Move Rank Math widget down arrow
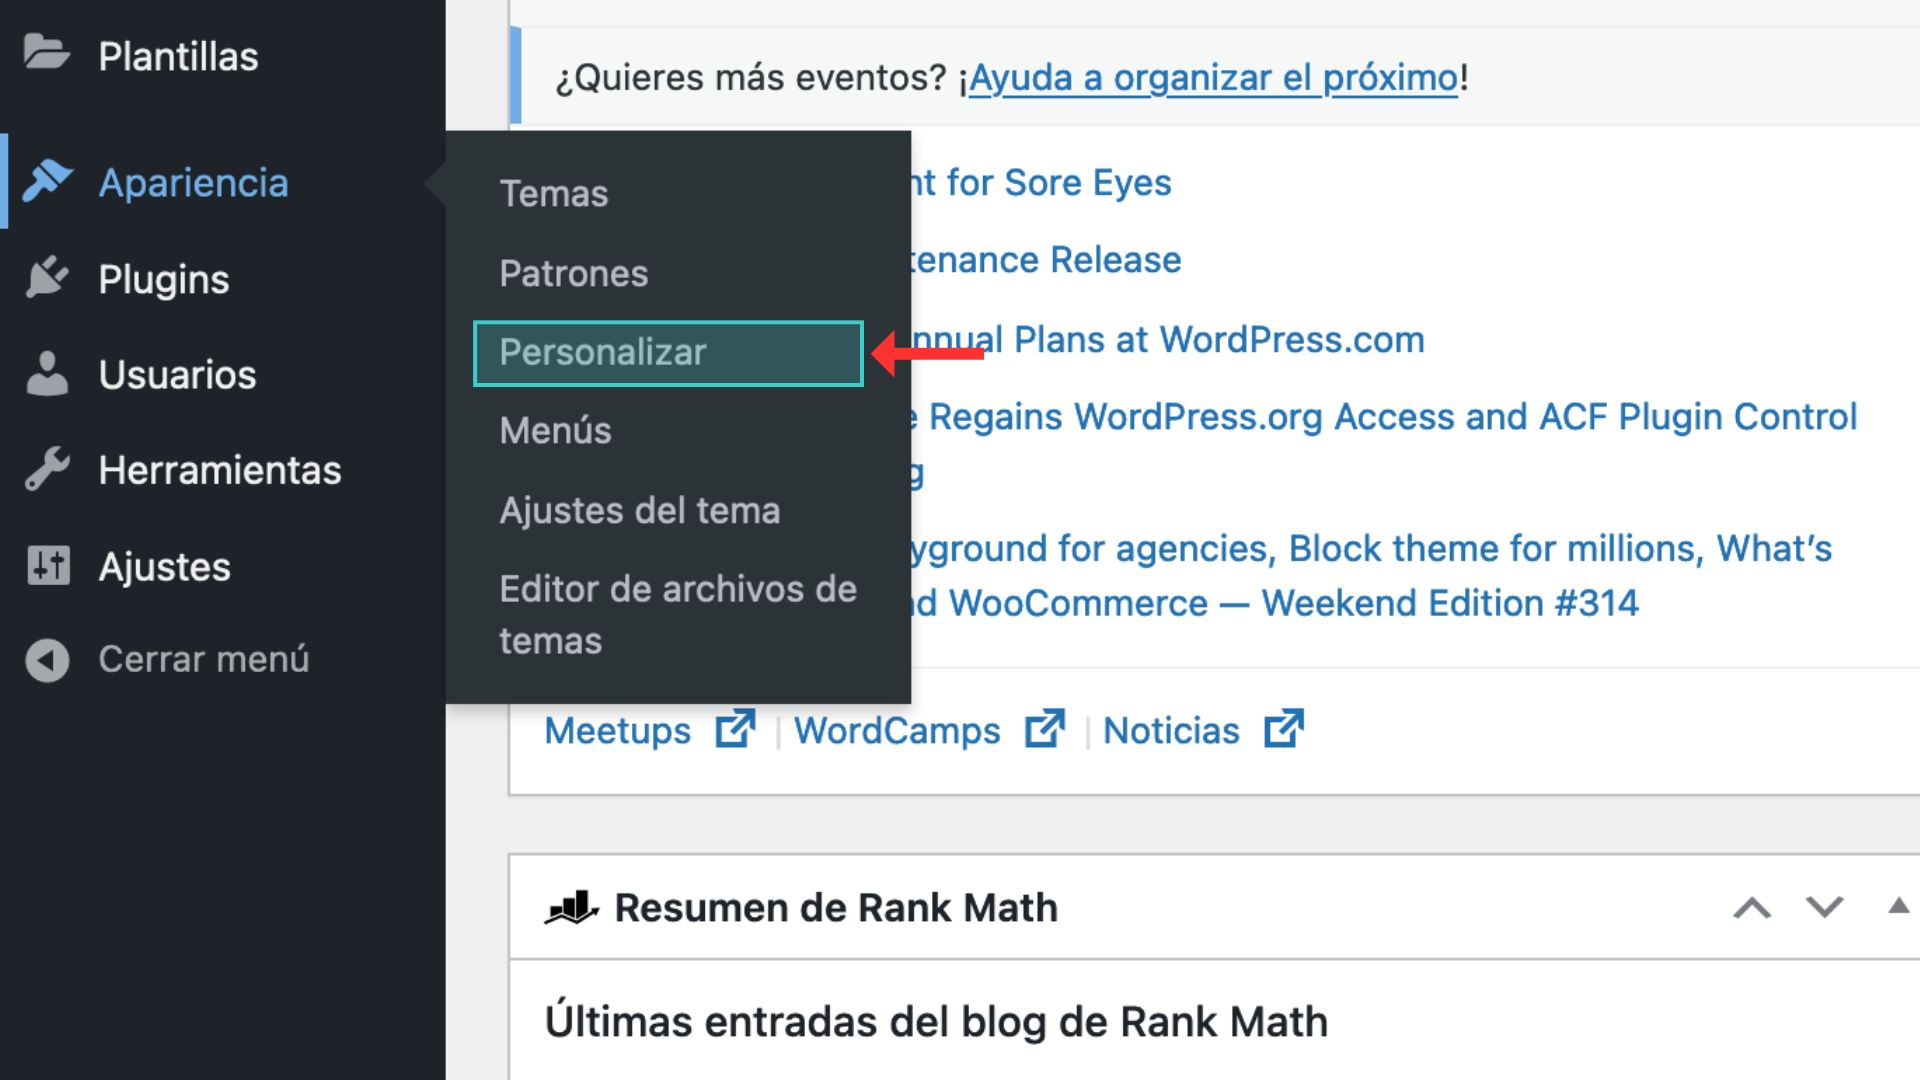Image resolution: width=1920 pixels, height=1080 pixels. 1824,908
